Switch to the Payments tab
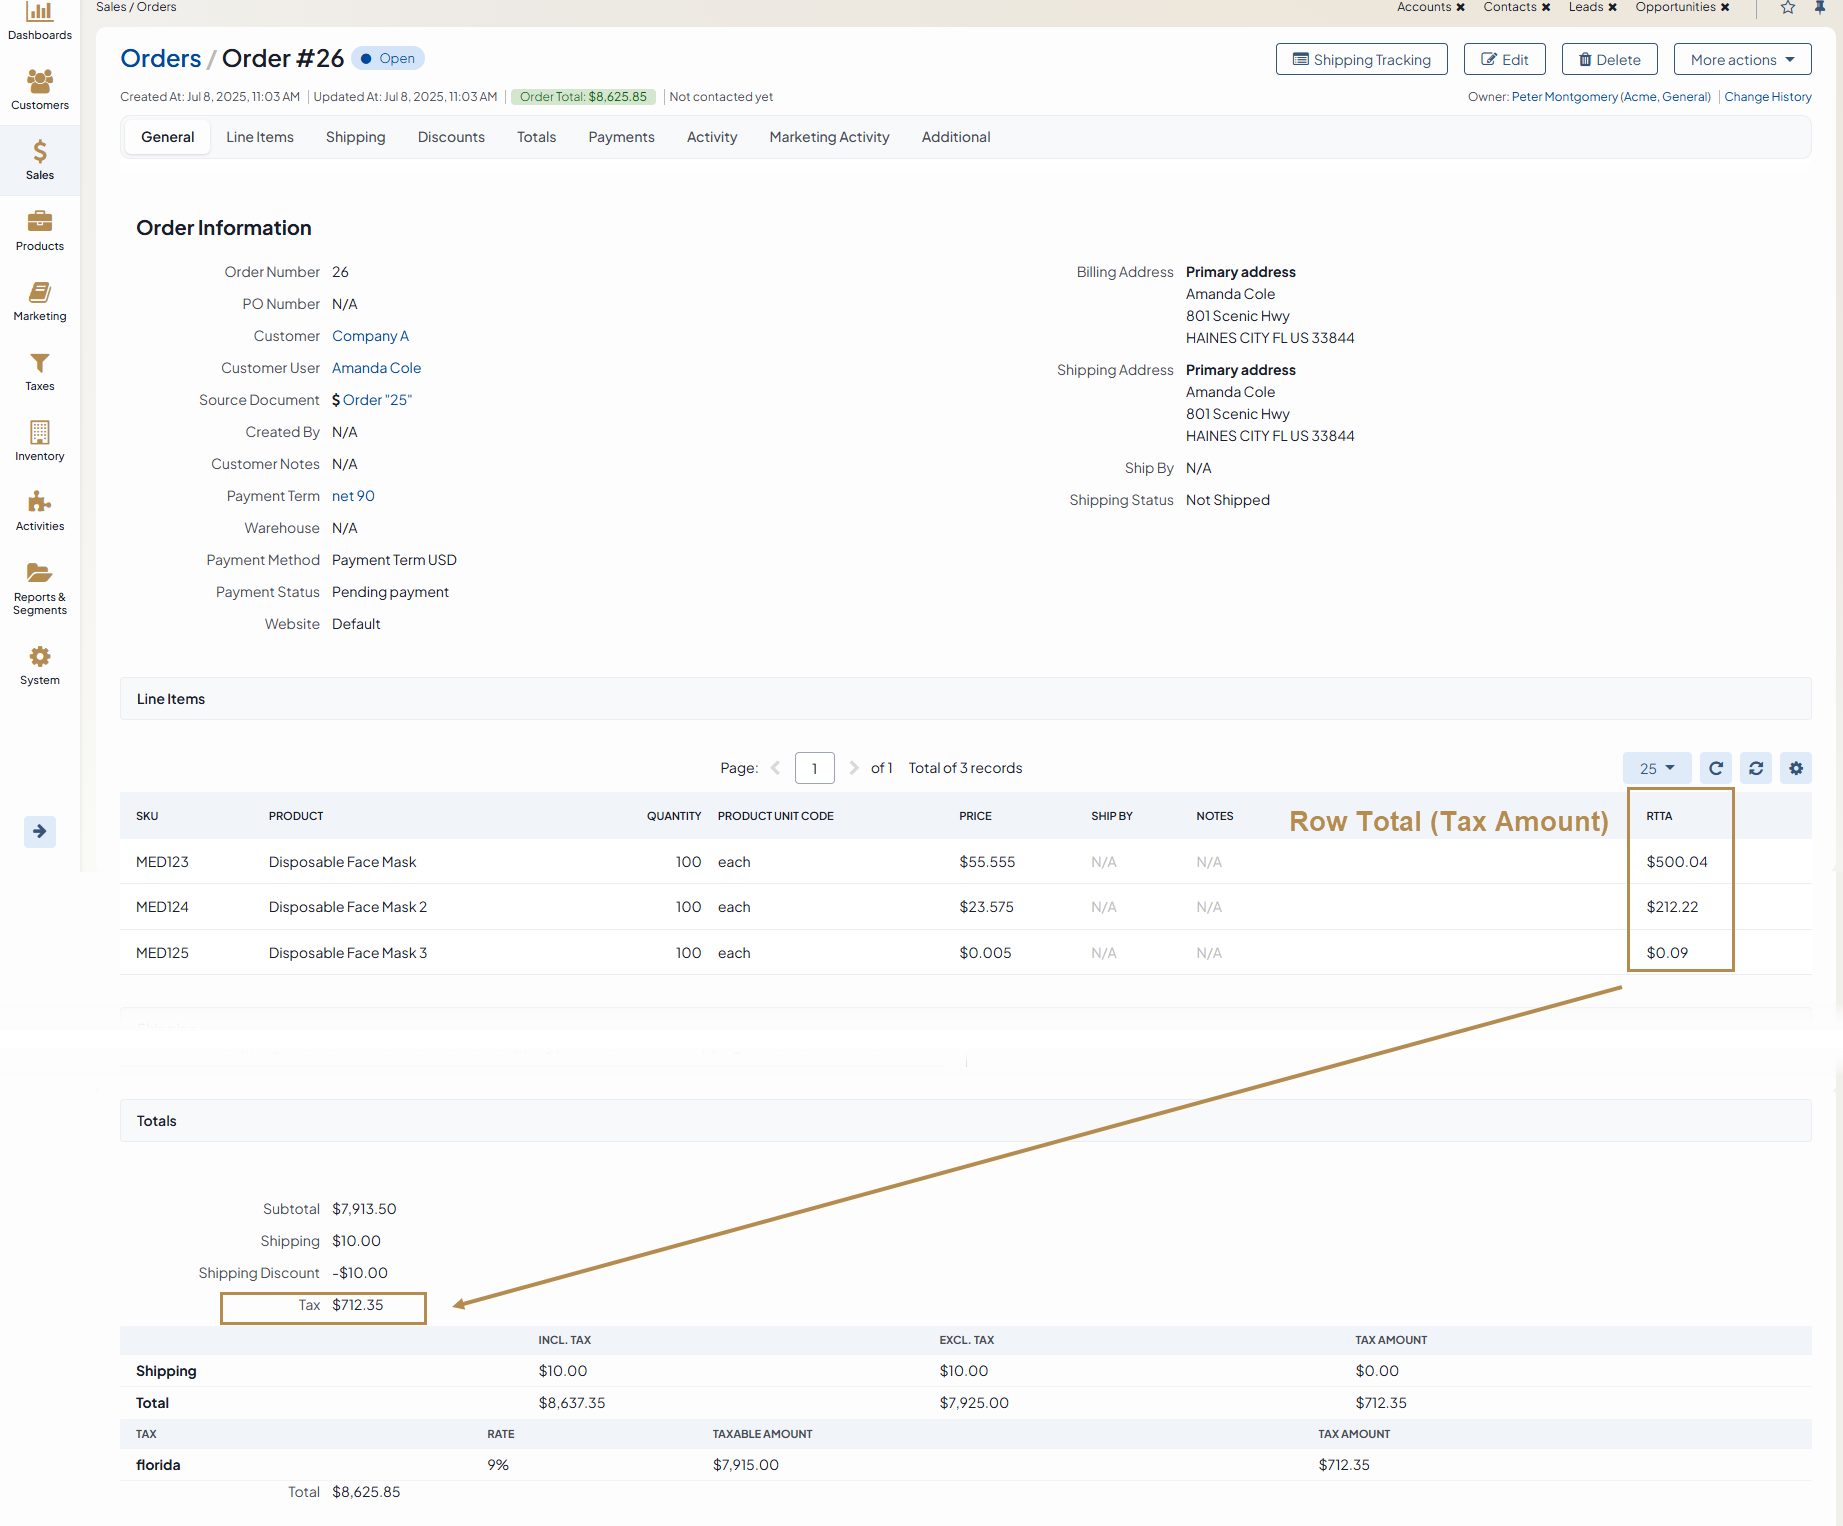The height and width of the screenshot is (1526, 1843). click(621, 137)
